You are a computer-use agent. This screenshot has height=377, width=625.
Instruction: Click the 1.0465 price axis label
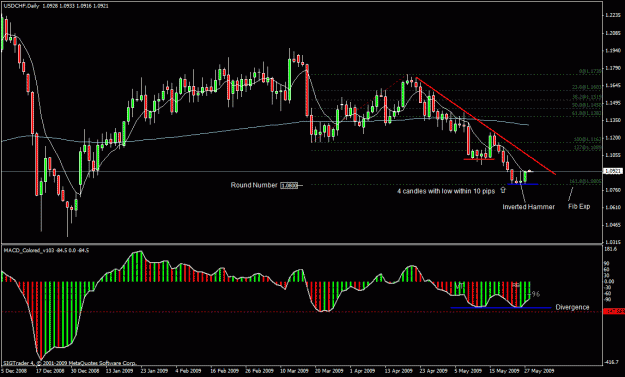(x=613, y=224)
